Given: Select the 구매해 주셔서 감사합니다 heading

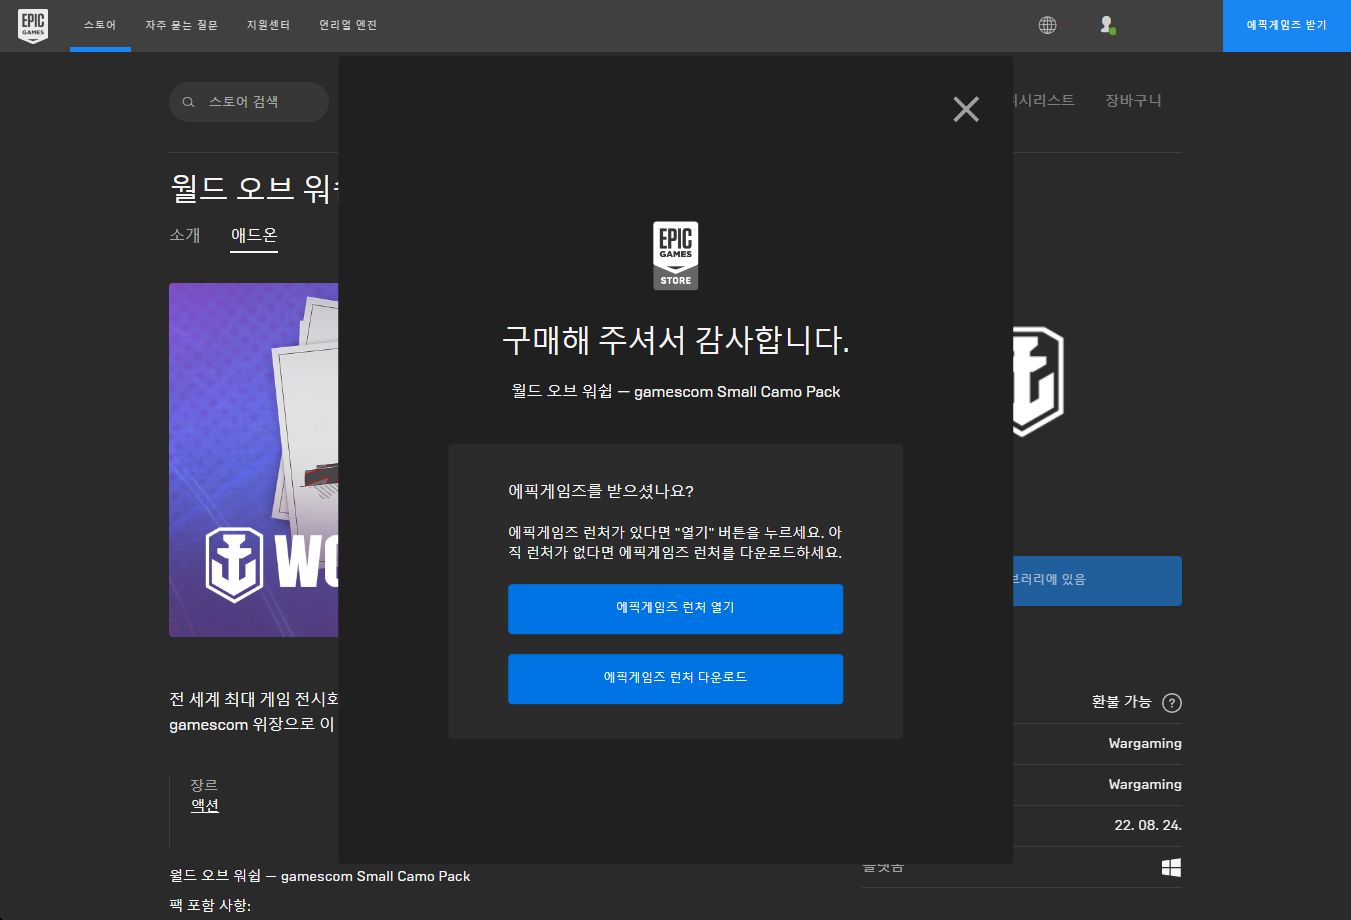Looking at the screenshot, I should 676,340.
